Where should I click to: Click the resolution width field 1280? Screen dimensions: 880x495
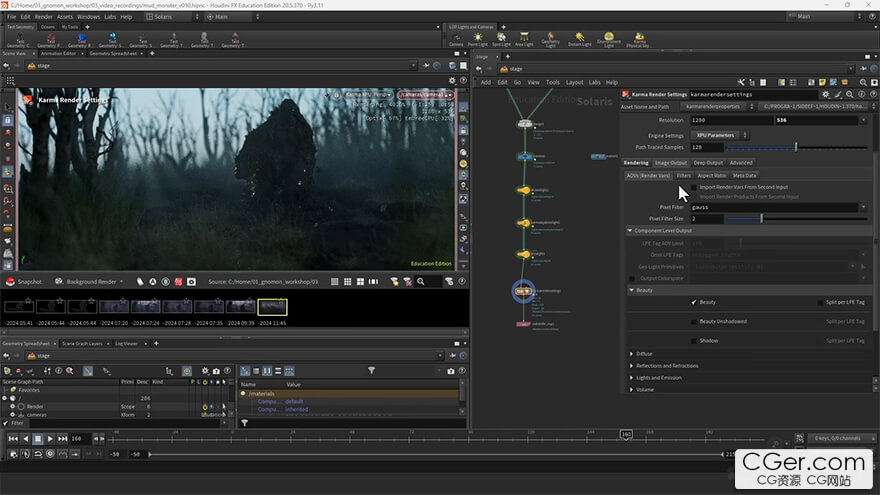pyautogui.click(x=731, y=120)
